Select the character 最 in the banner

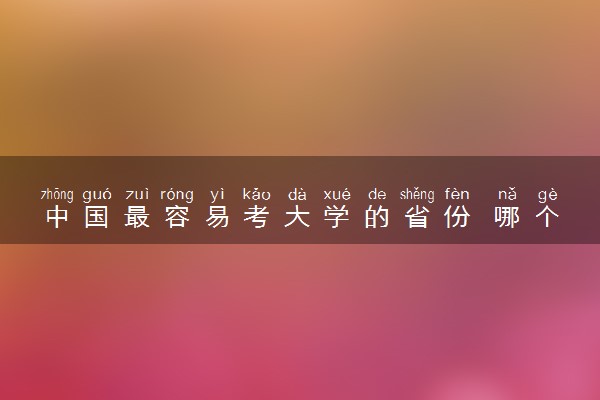[x=137, y=217]
